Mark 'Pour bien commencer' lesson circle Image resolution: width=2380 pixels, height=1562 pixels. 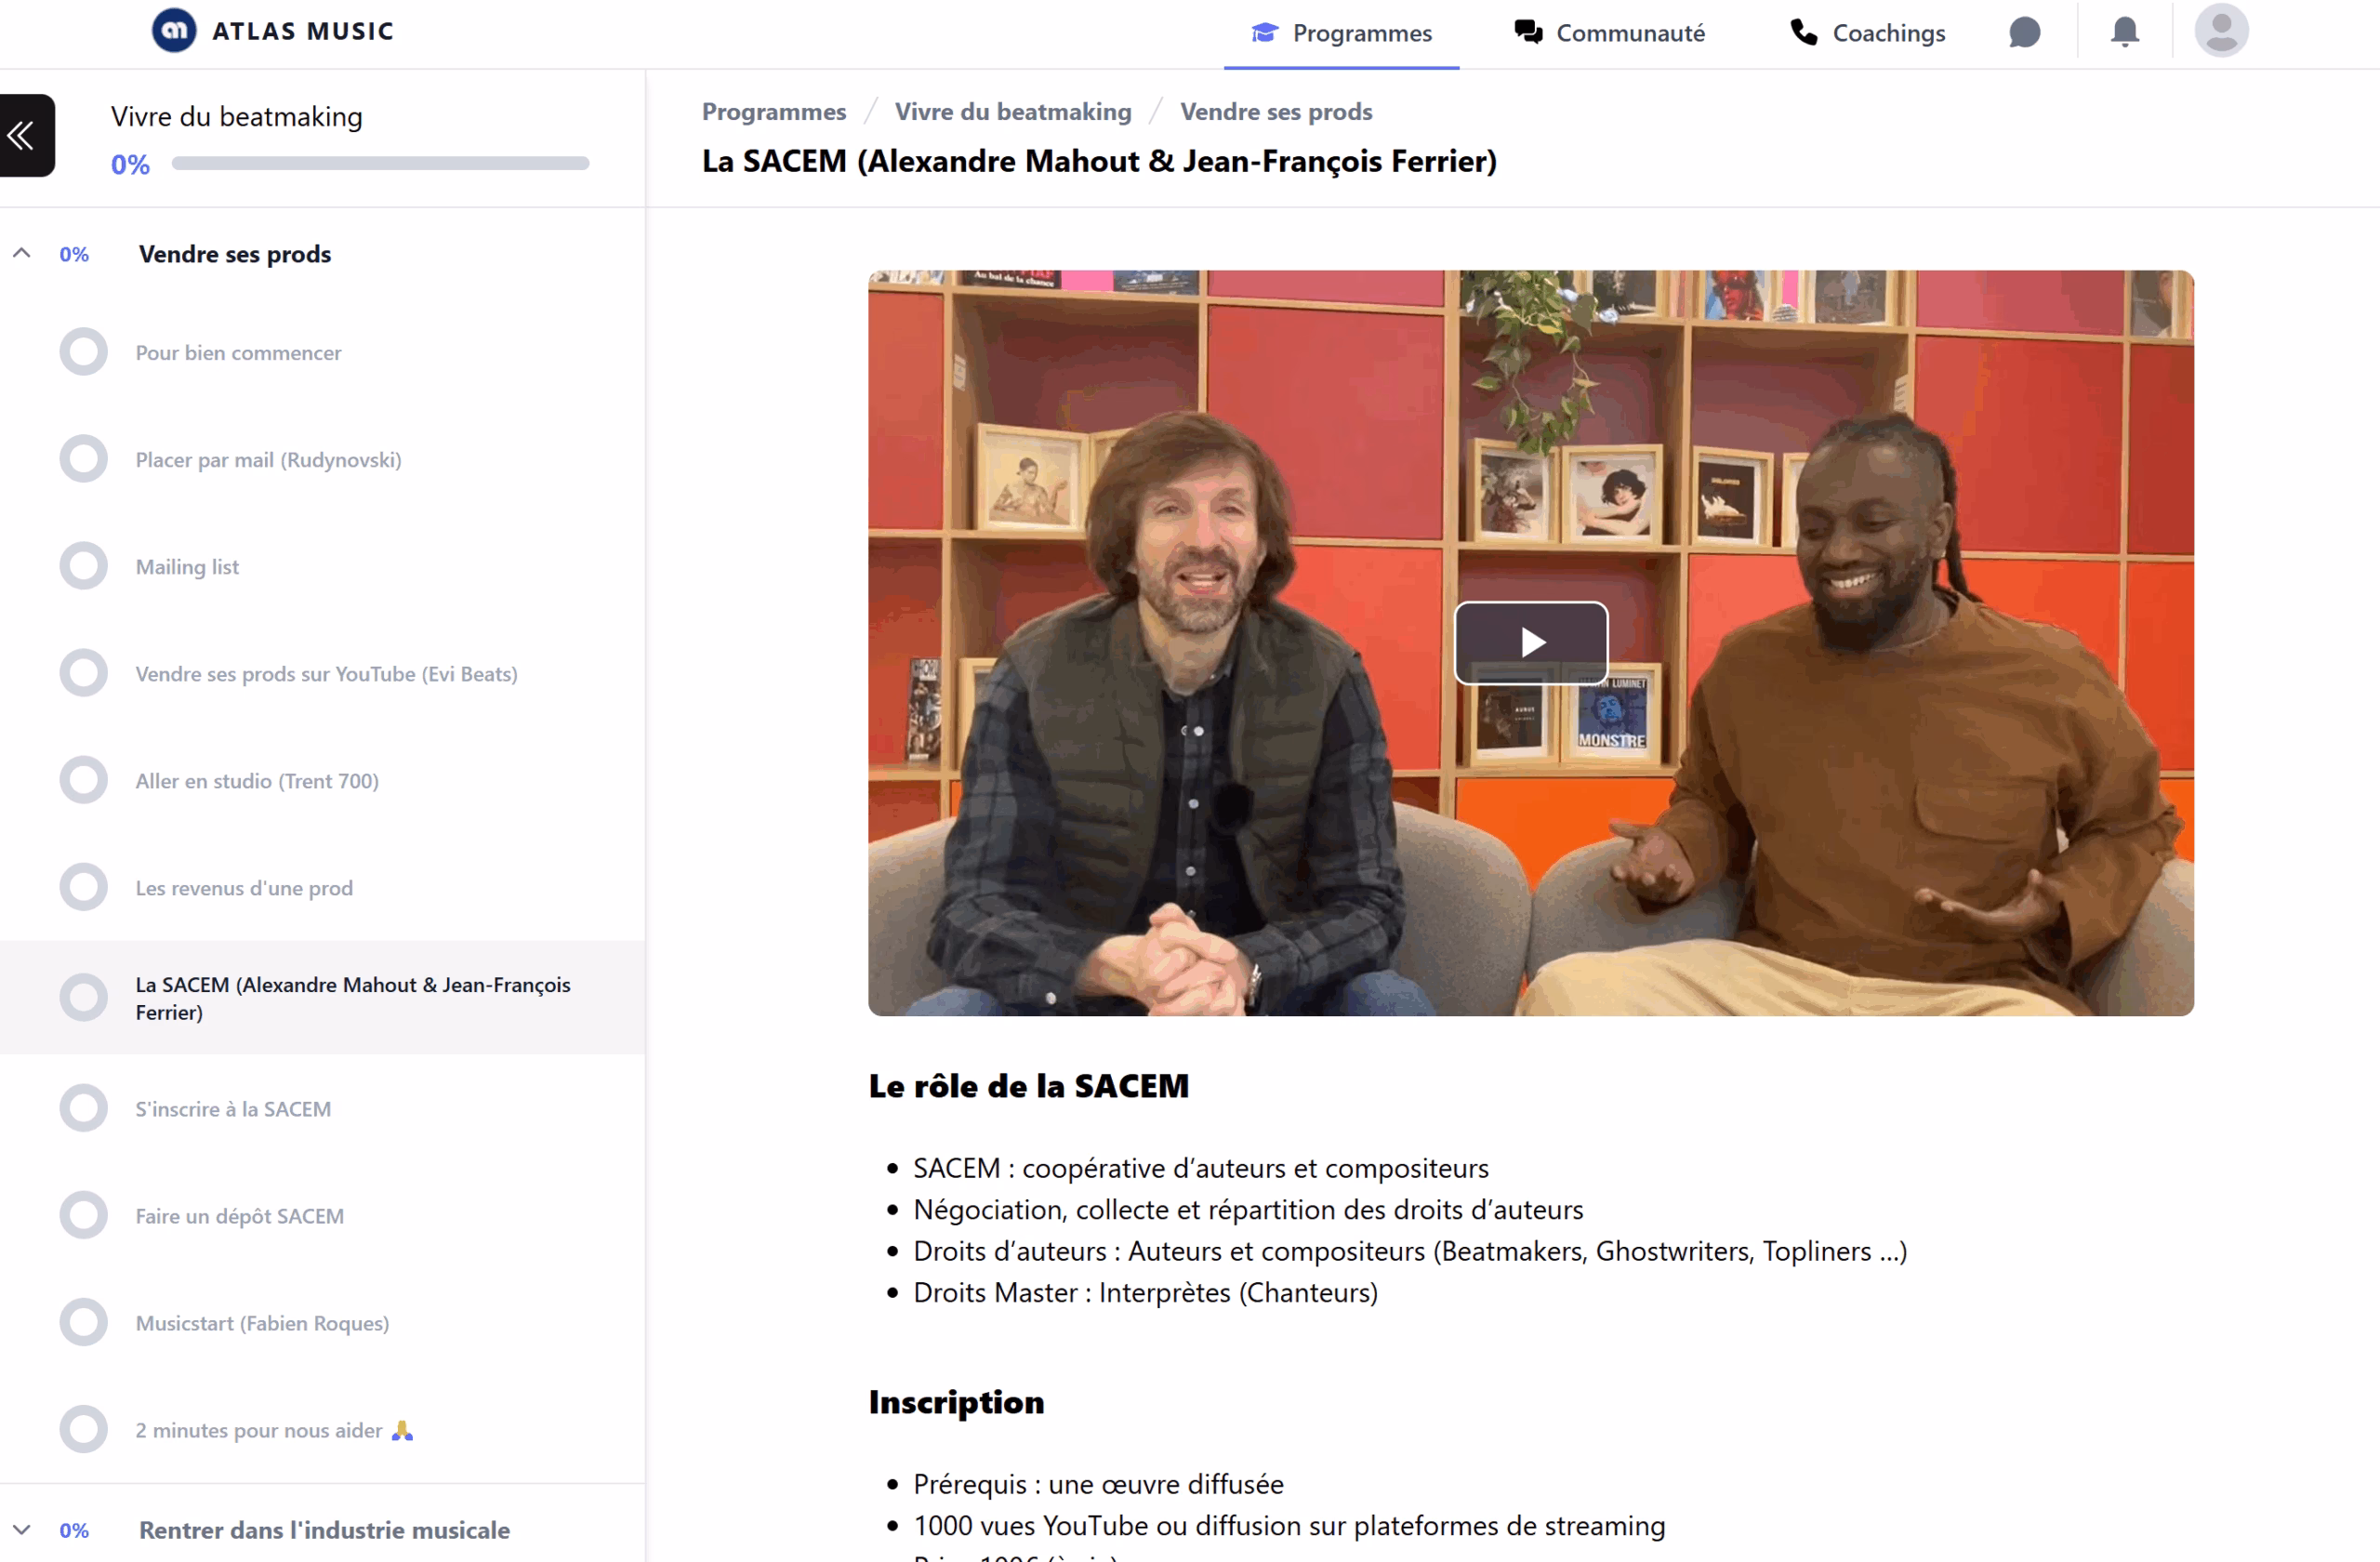(x=84, y=352)
